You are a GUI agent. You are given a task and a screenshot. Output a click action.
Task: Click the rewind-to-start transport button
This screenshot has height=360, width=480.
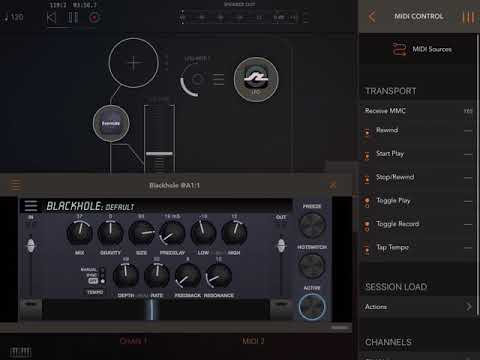pos(51,17)
